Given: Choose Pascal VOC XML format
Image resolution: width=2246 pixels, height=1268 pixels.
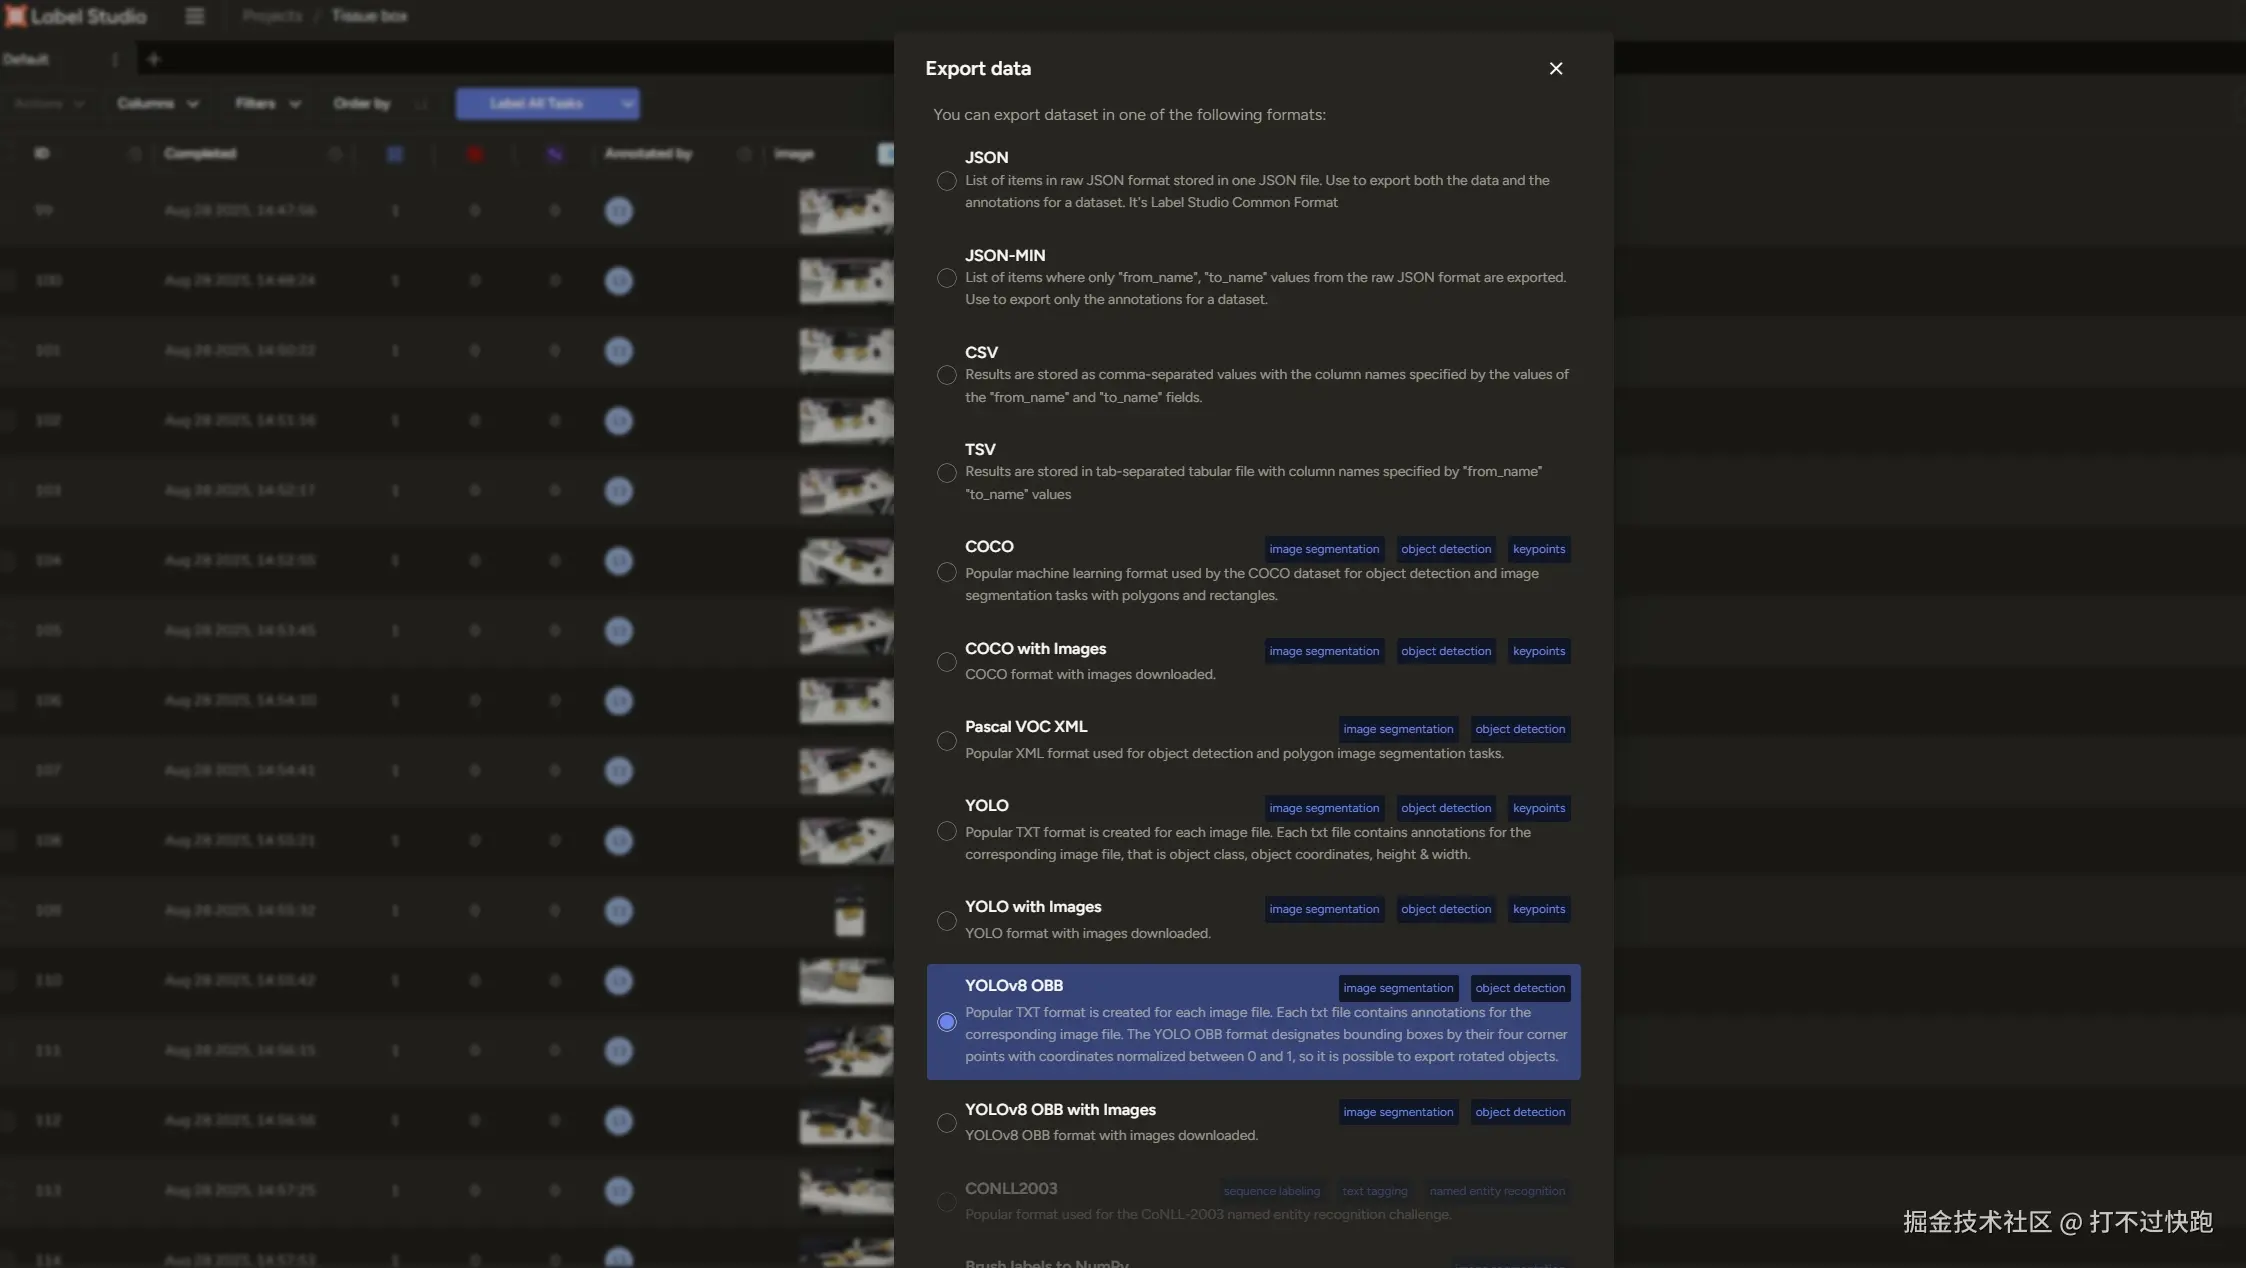Looking at the screenshot, I should point(946,741).
